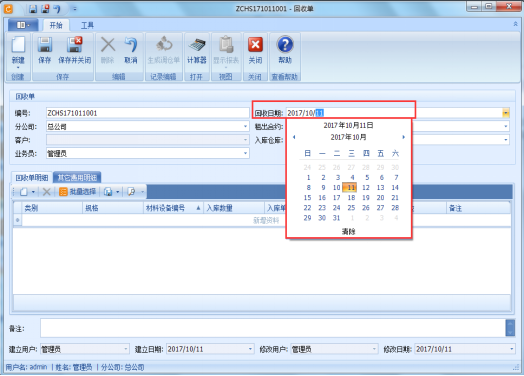
Task: Click the 删除 (Delete) ribbon icon
Action: (108, 51)
